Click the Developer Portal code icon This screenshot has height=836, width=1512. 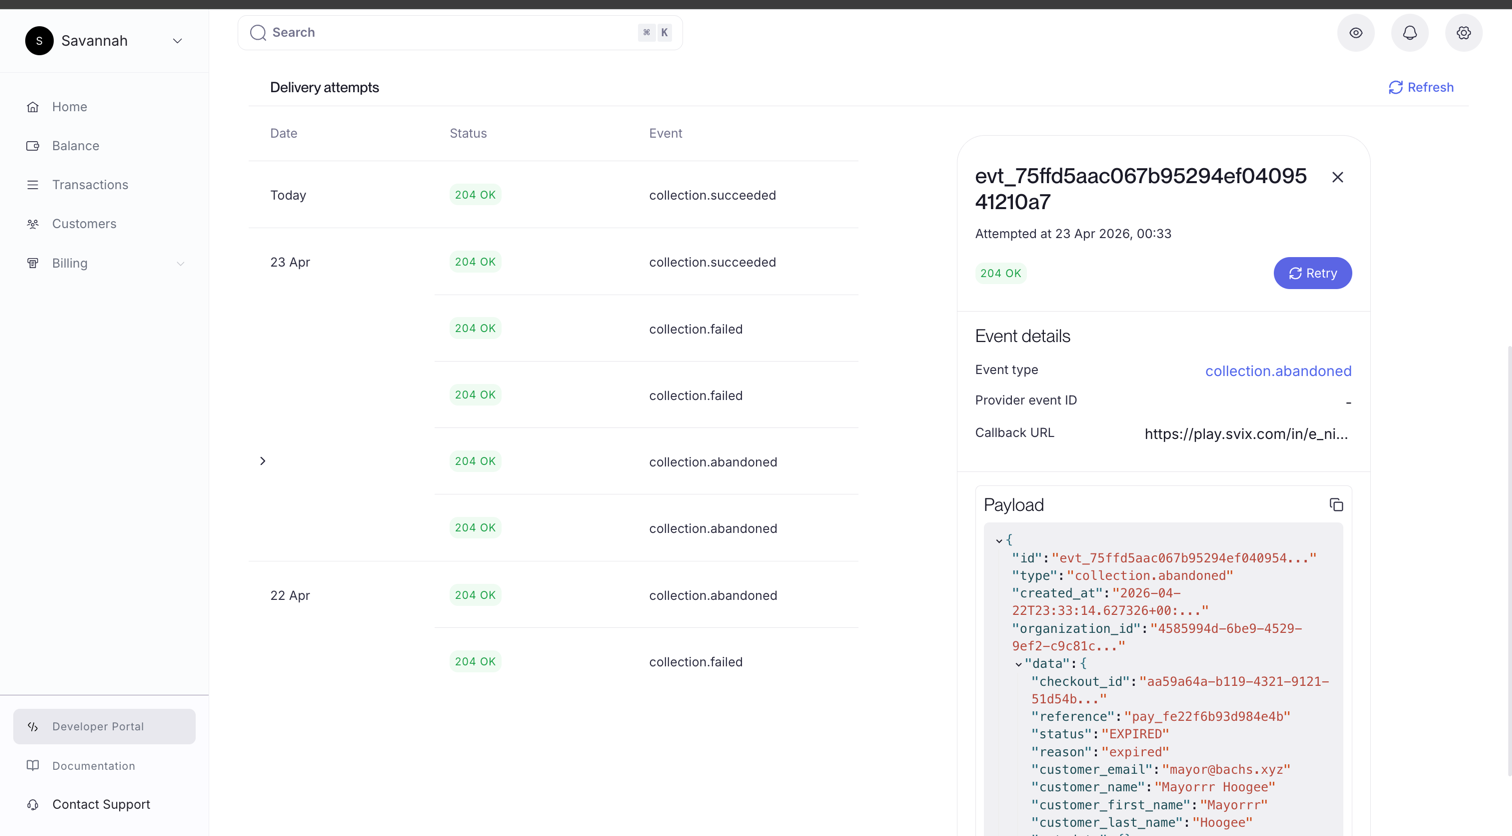[x=33, y=727]
